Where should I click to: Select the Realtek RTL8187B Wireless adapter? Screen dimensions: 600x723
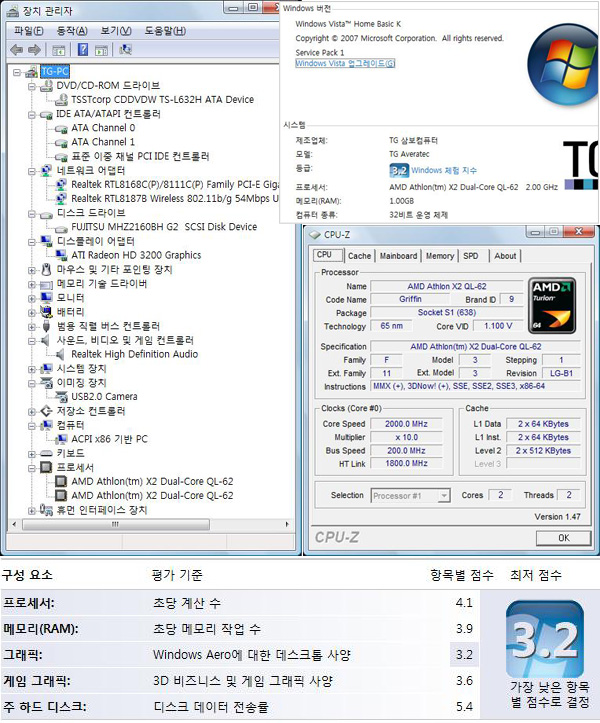pyautogui.click(x=175, y=199)
